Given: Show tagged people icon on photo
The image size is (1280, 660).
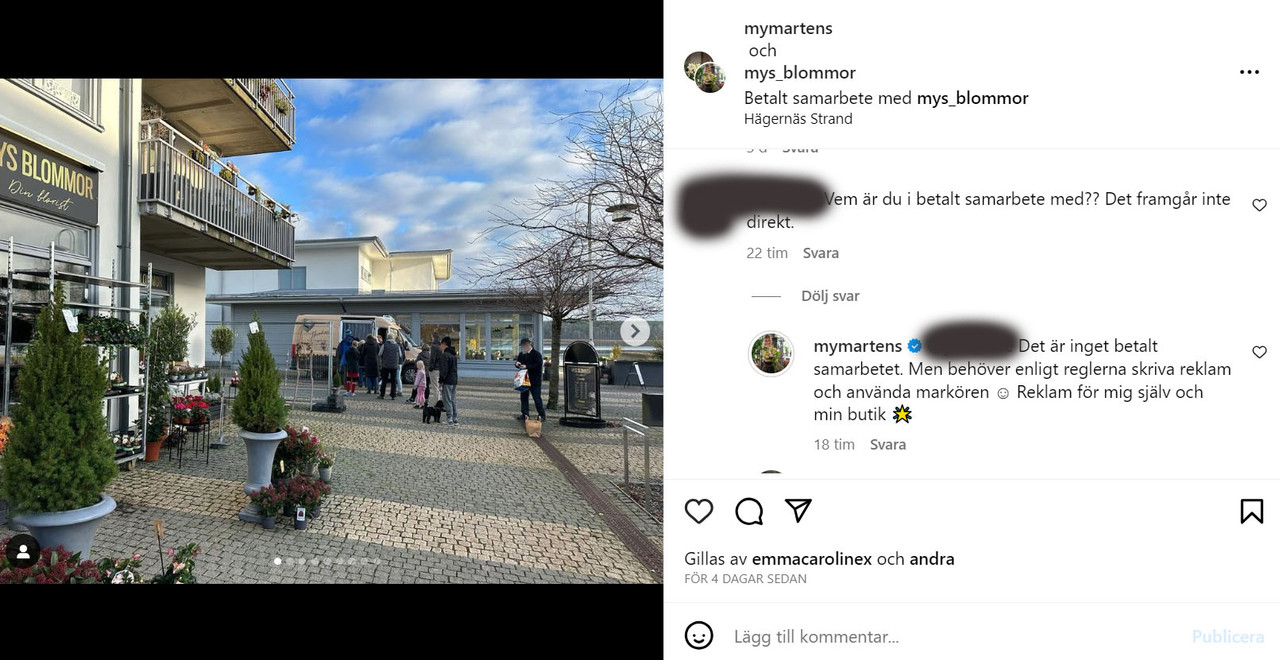Looking at the screenshot, I should point(23,551).
